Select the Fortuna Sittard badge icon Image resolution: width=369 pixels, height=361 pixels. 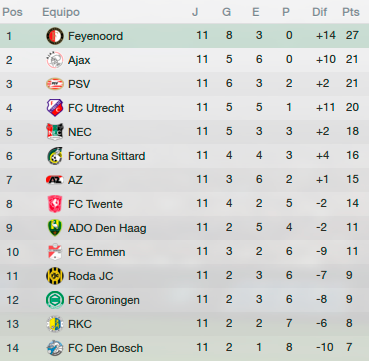point(55,156)
